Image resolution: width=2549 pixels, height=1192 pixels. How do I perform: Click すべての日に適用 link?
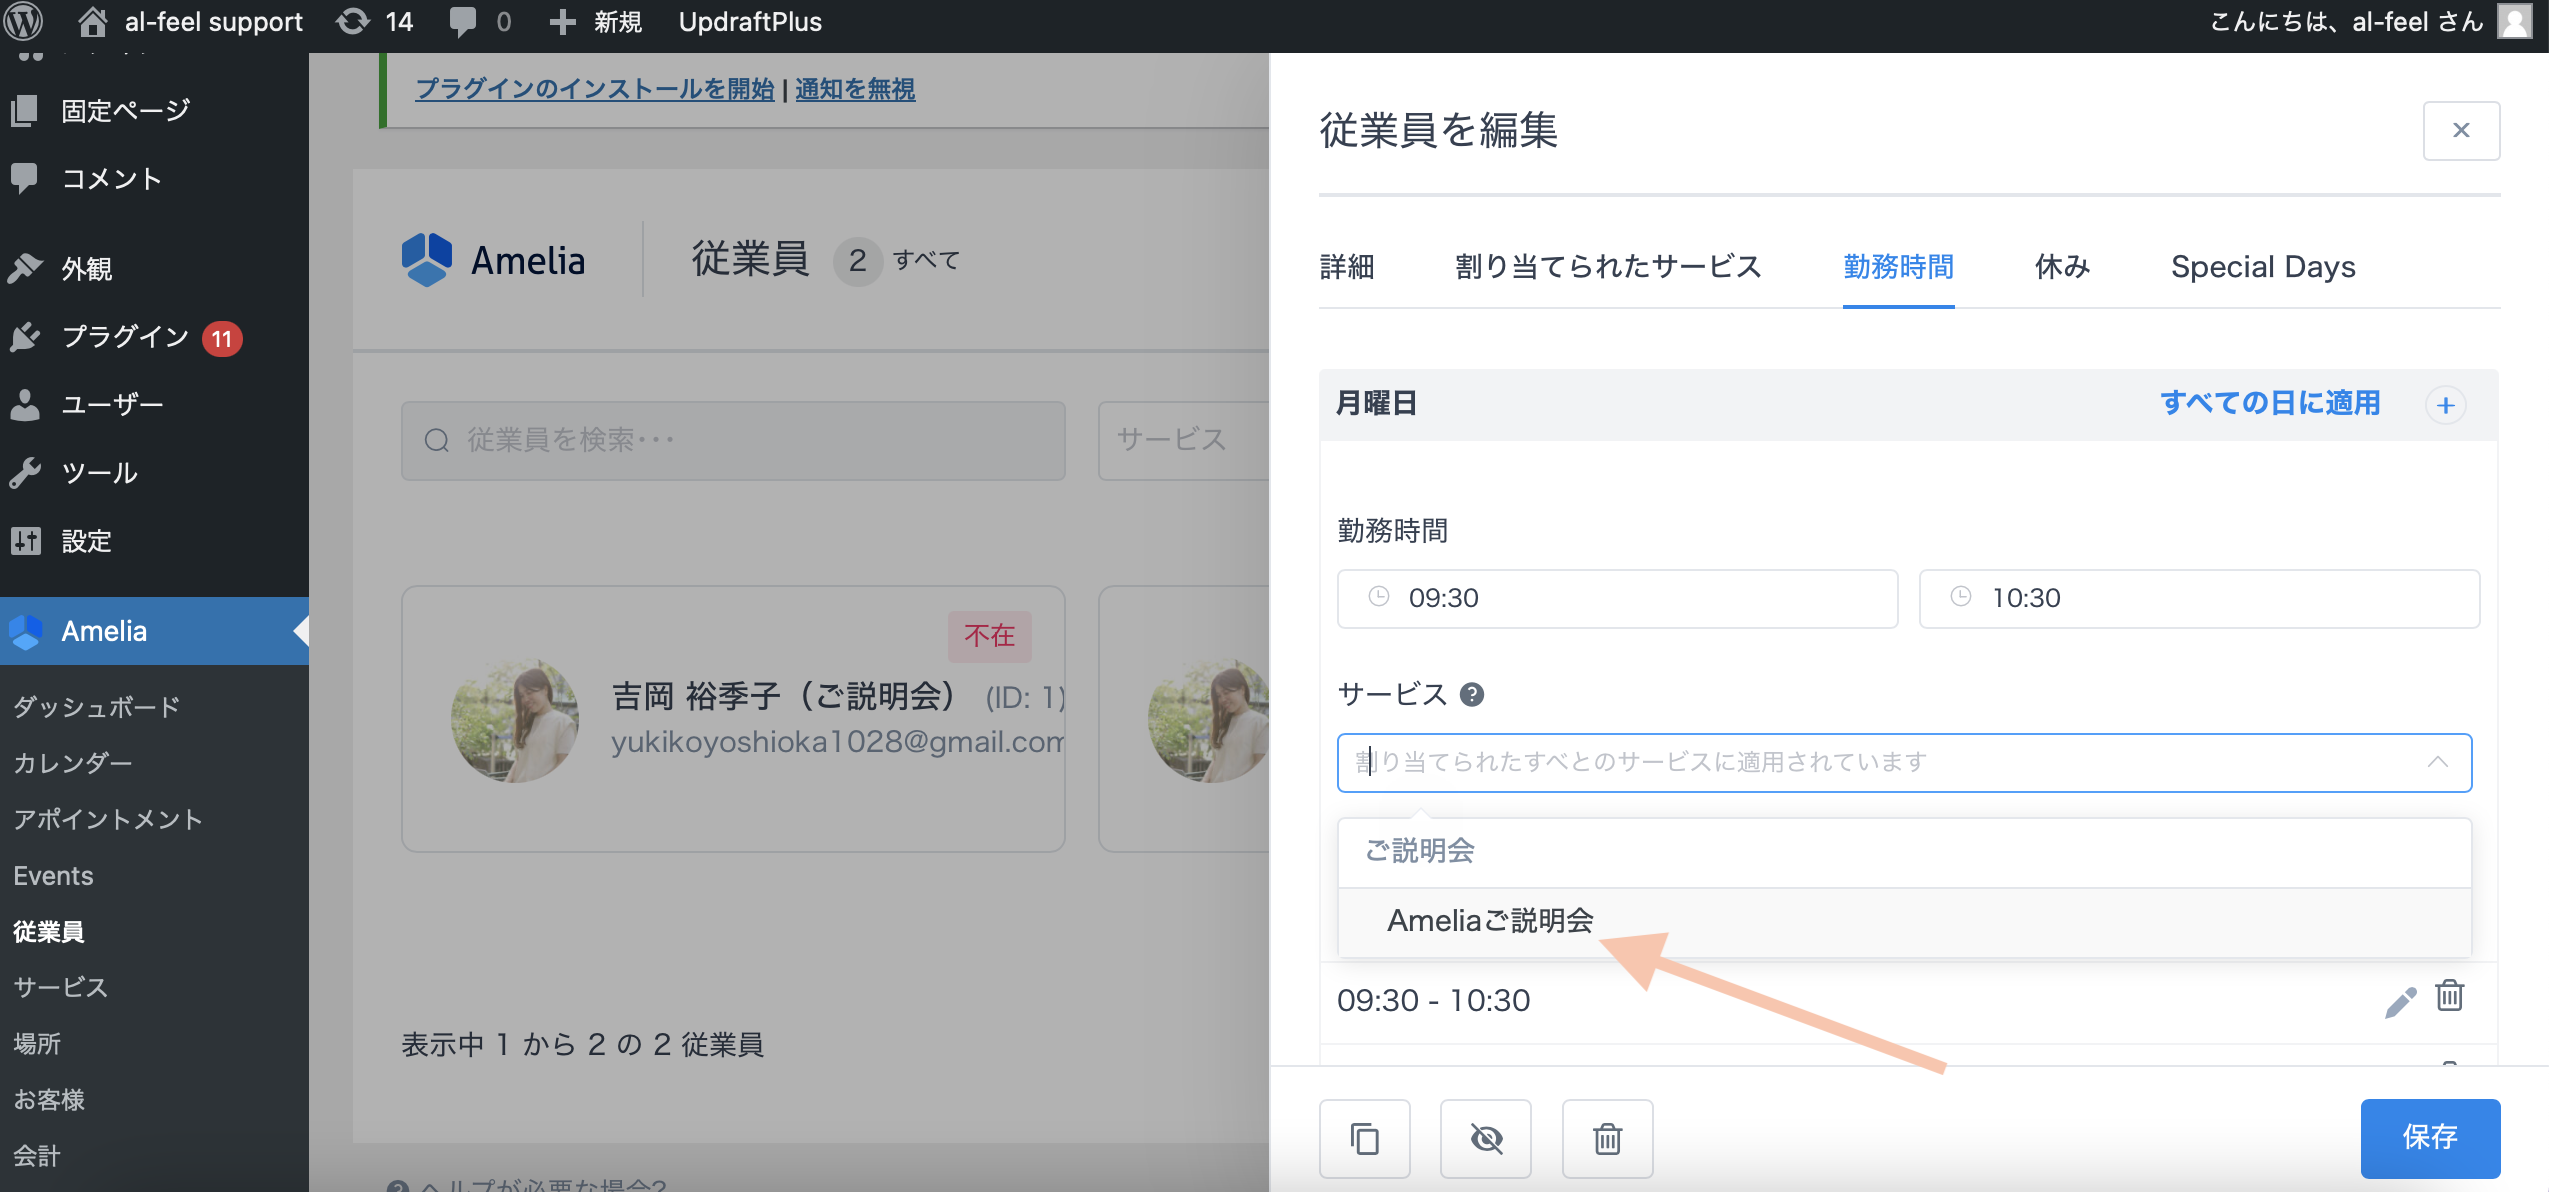[x=2270, y=403]
